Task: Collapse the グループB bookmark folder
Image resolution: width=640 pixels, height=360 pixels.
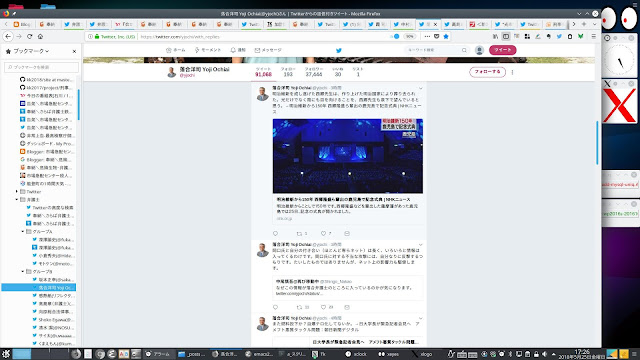Action: tap(22, 271)
